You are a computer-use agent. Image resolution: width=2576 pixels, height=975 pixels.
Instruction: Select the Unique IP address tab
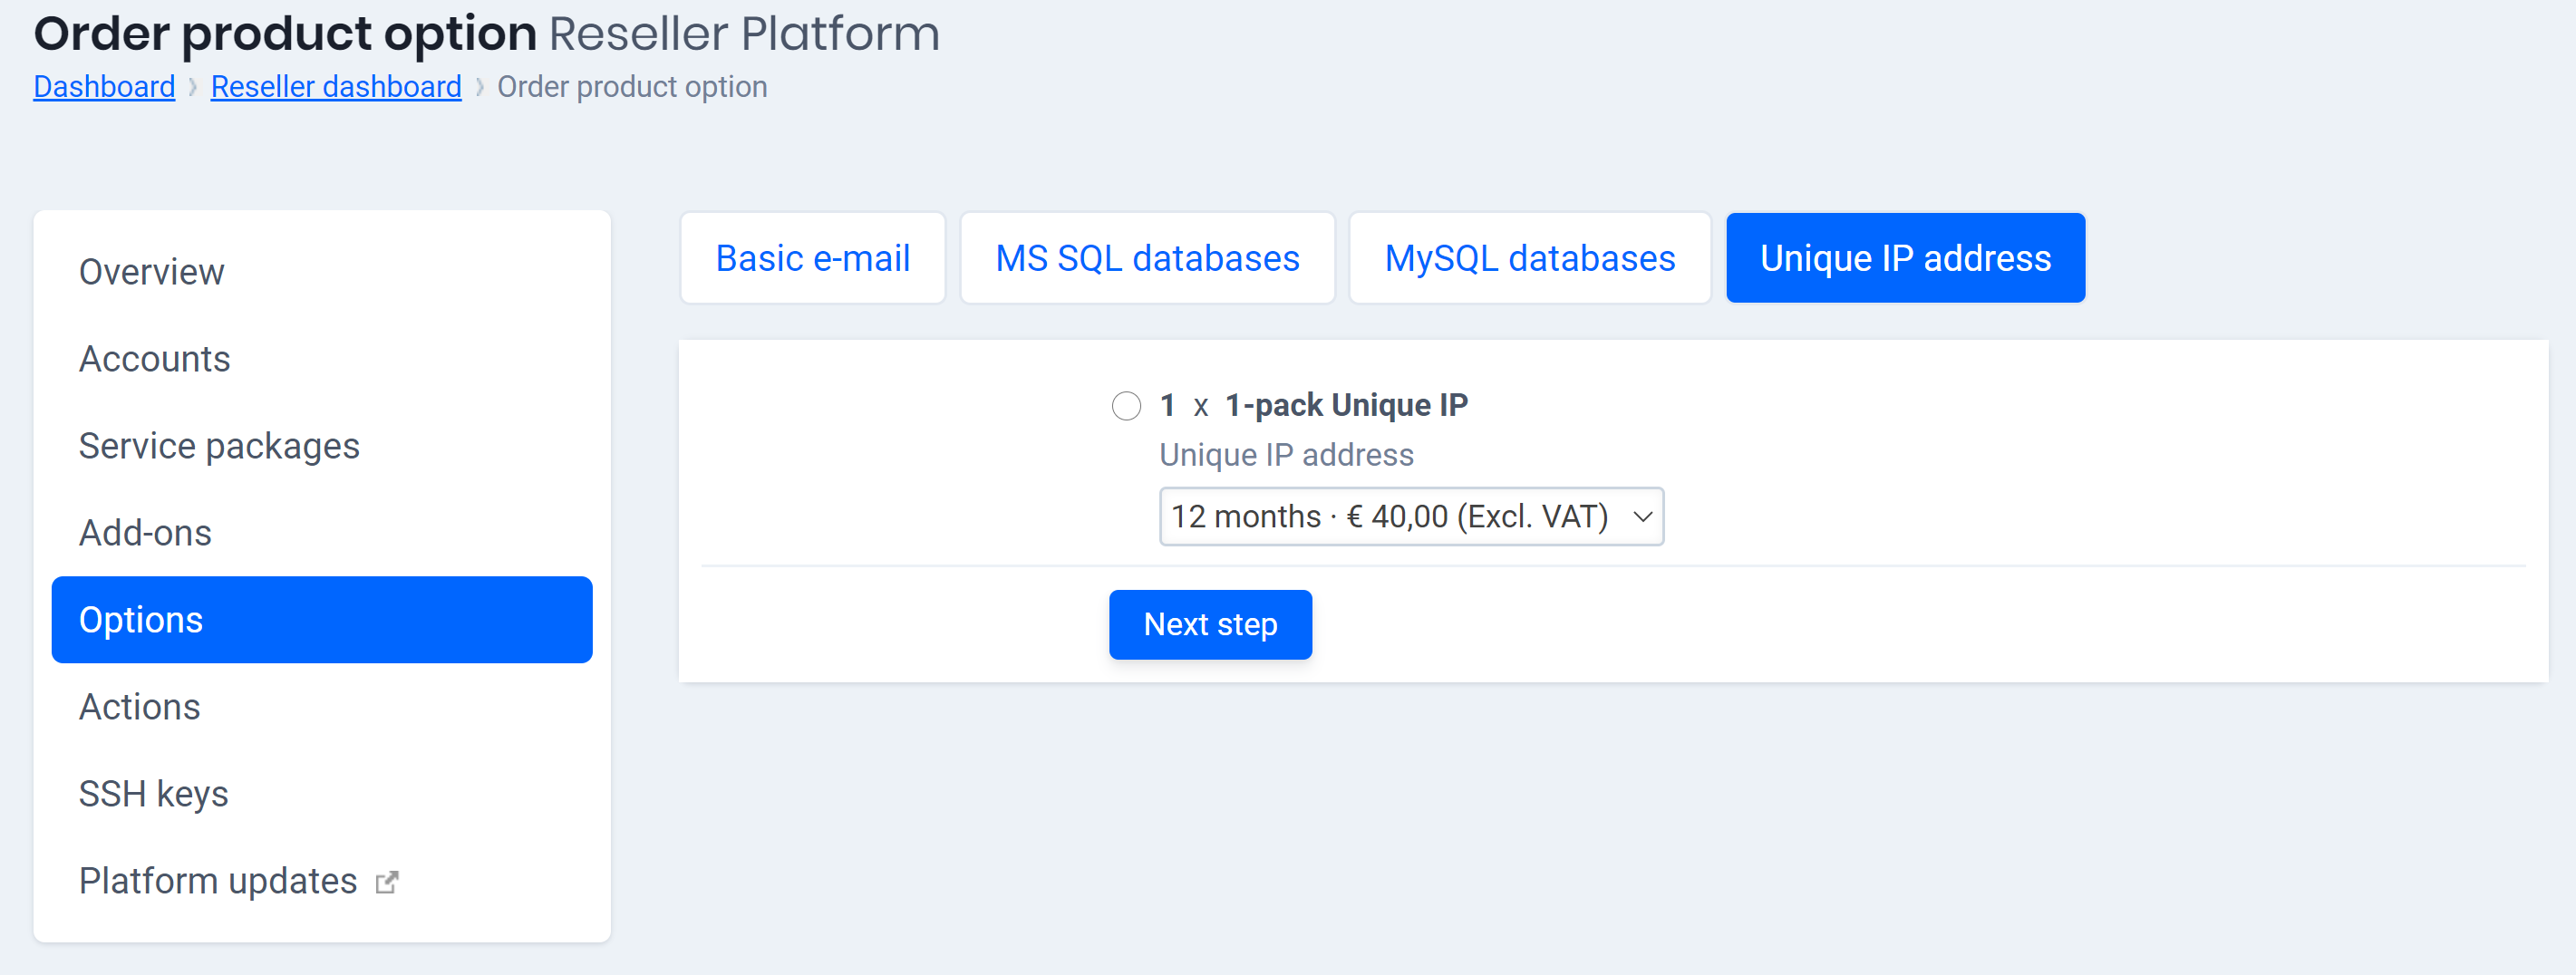click(1904, 258)
